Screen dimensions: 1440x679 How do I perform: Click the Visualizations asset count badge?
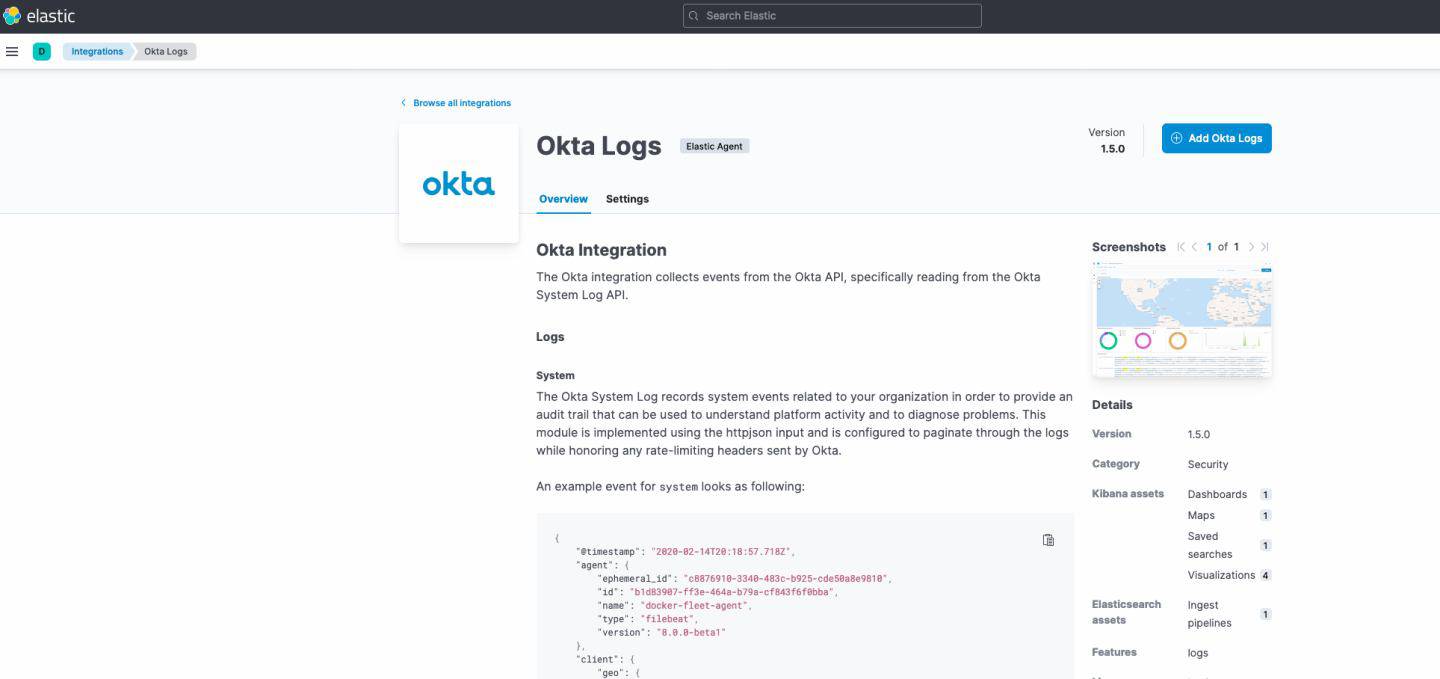(x=1265, y=575)
